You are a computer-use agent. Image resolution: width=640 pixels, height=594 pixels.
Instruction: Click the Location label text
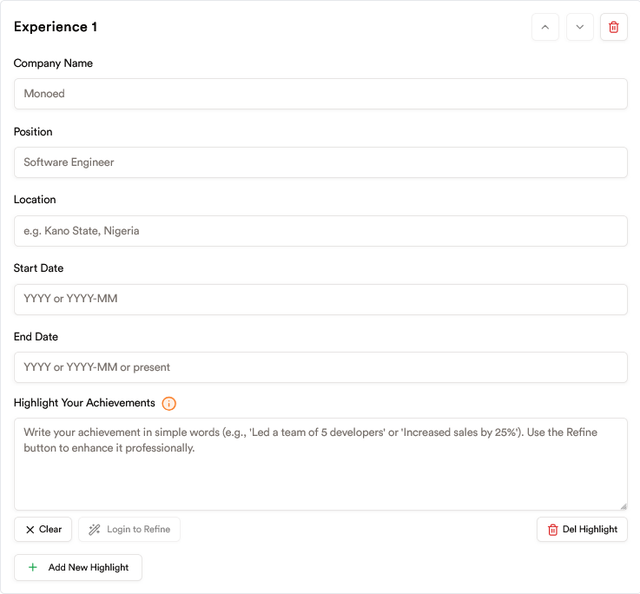[35, 200]
